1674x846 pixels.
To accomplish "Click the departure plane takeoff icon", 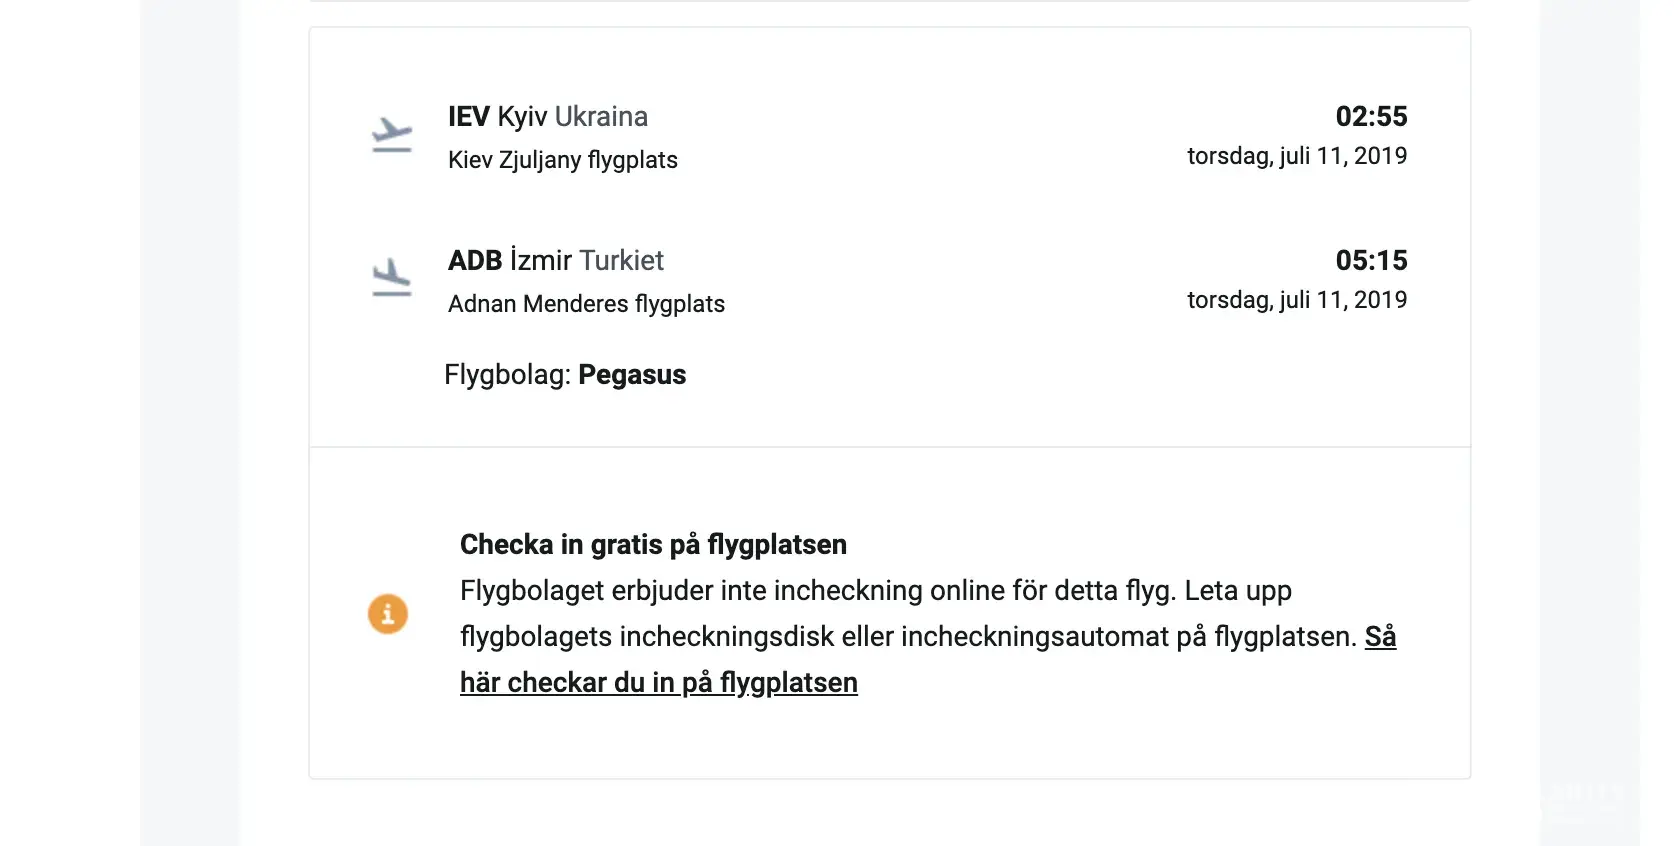I will (392, 135).
